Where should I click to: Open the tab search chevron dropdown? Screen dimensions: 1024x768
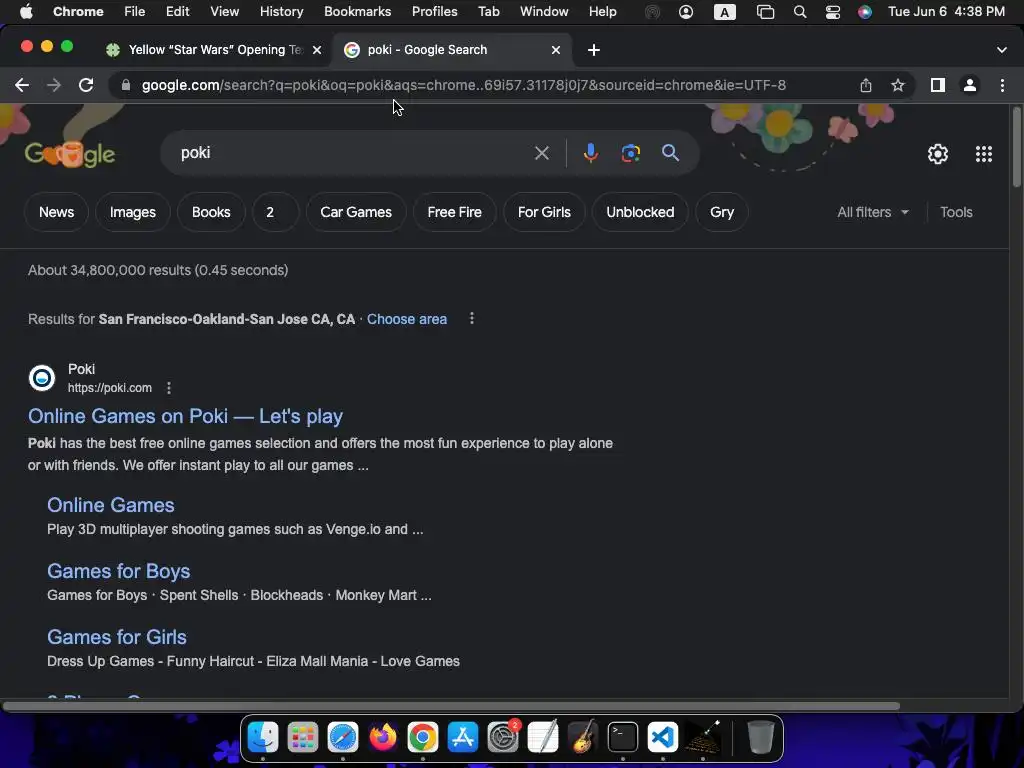pos(1001,50)
